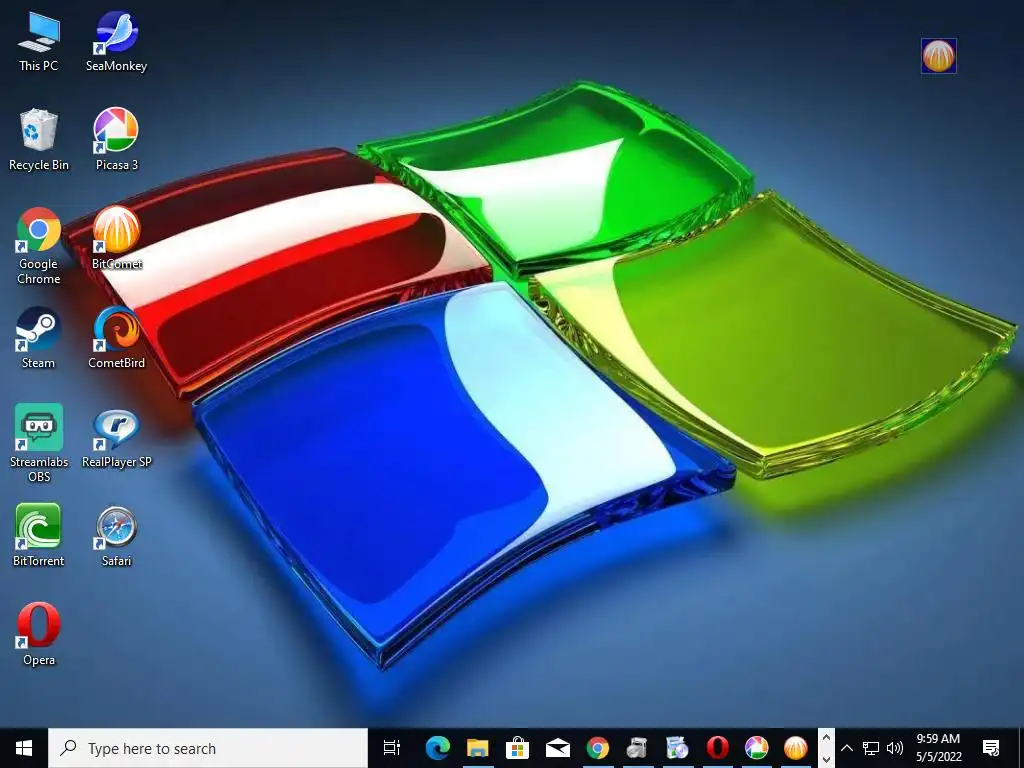The width and height of the screenshot is (1024, 768).
Task: Open the Action Center notifications
Action: tap(991, 748)
